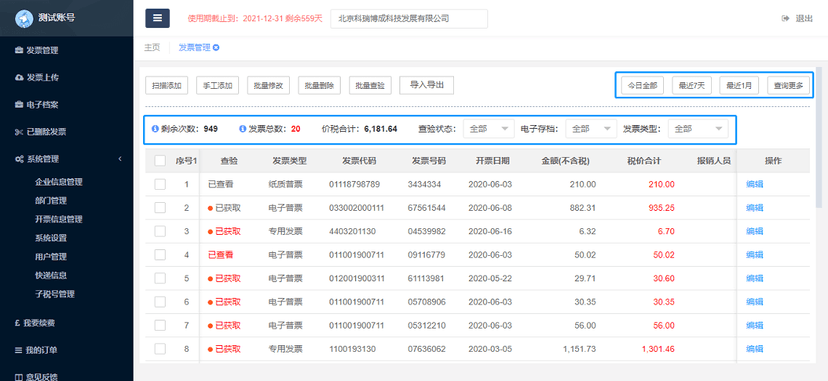Switch to the 主页 tab
Screen dimensions: 828x381
pos(152,47)
